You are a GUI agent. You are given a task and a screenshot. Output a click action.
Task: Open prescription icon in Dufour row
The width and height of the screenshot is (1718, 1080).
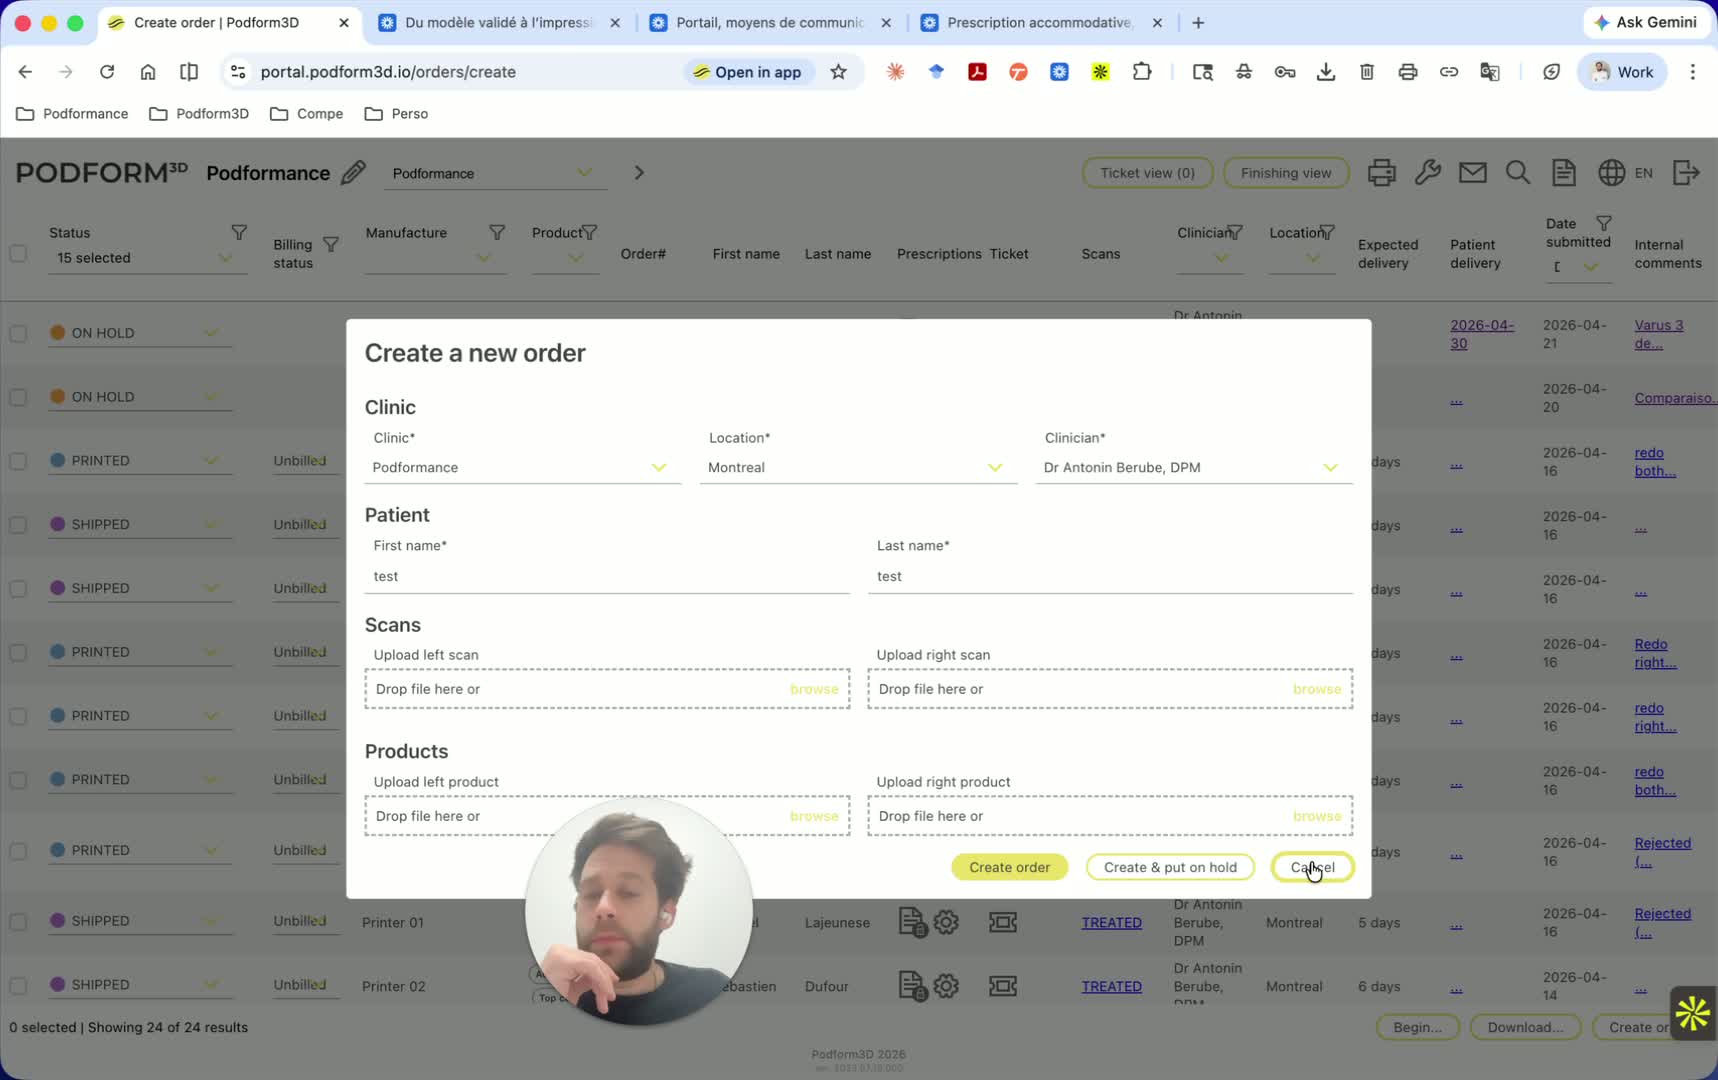[x=912, y=986]
